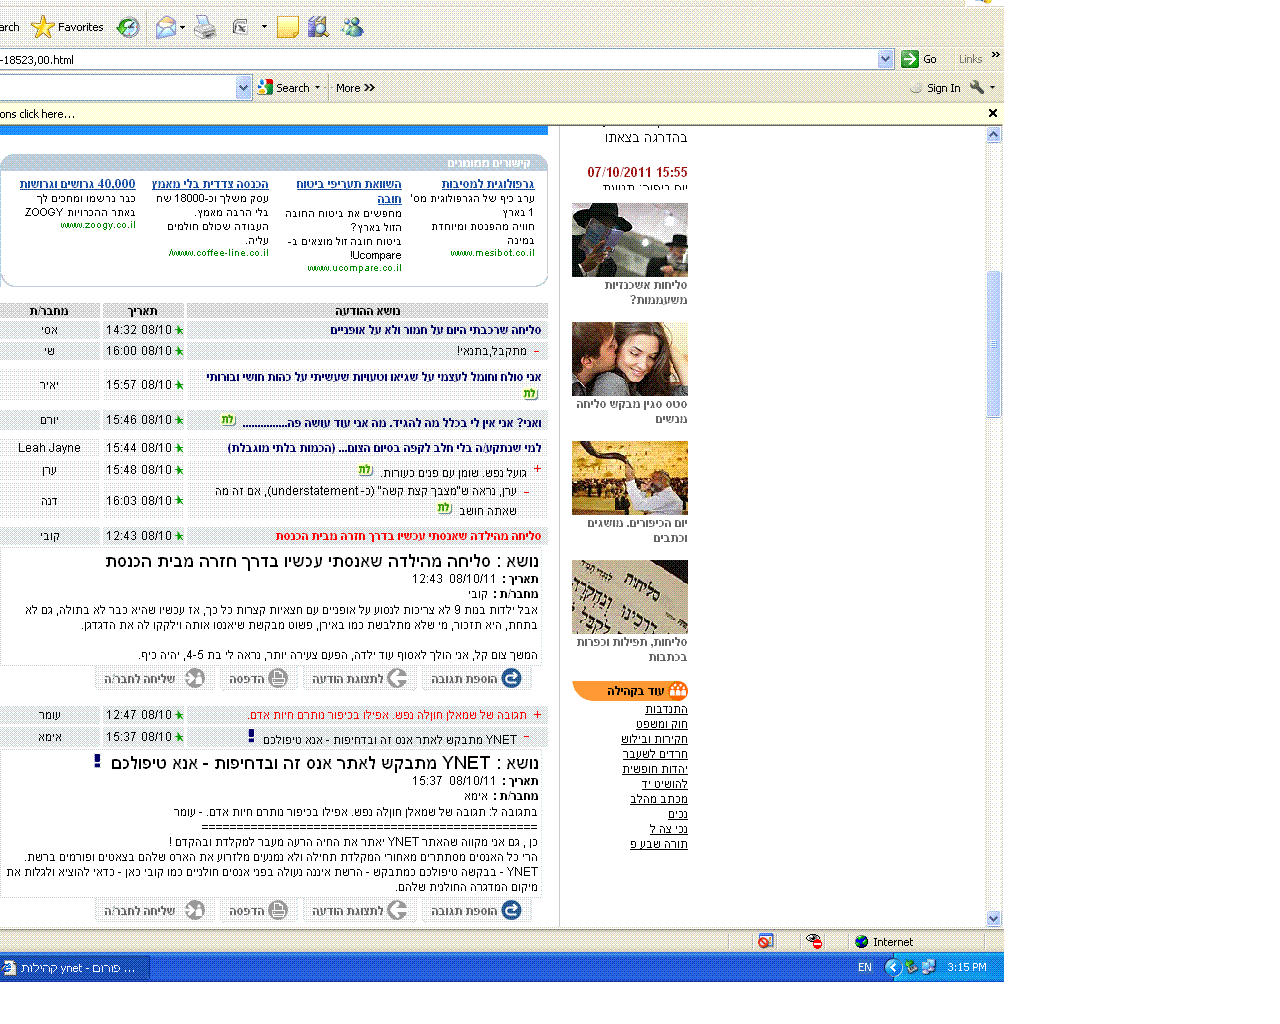The width and height of the screenshot is (1280, 1024).
Task: Open the shofar at Western Wall thumbnail
Action: (629, 478)
